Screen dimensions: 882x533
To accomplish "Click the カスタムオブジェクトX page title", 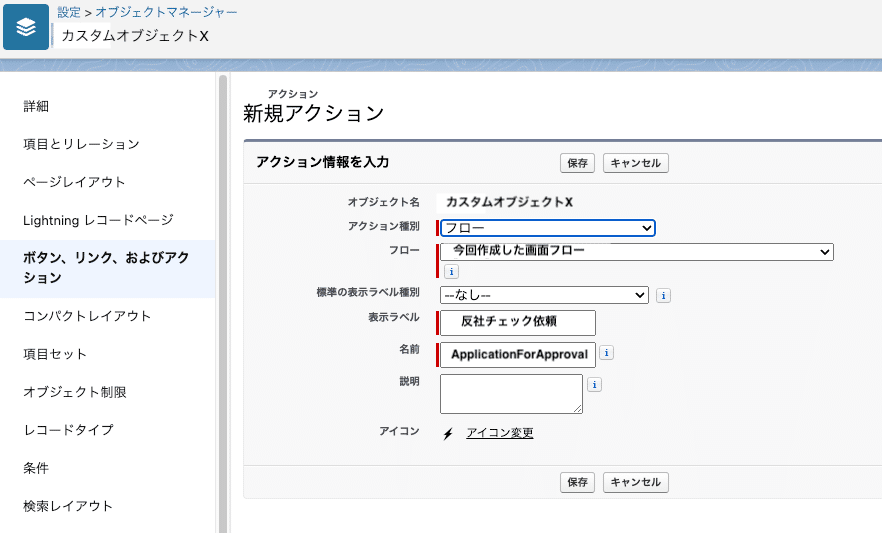I will 135,36.
